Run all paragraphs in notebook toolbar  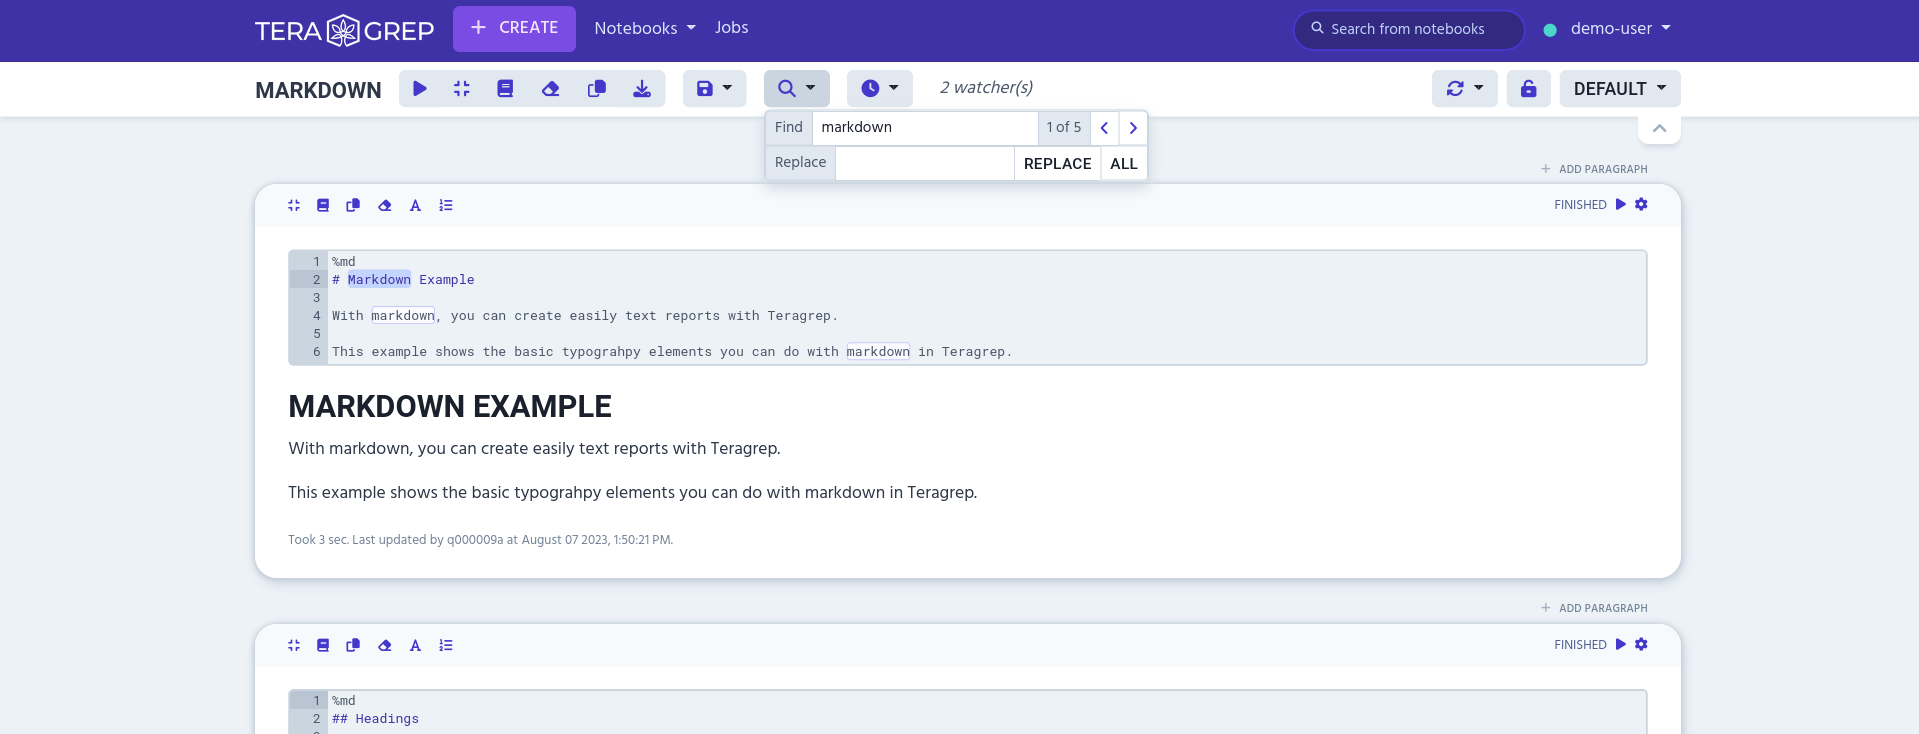(x=420, y=89)
